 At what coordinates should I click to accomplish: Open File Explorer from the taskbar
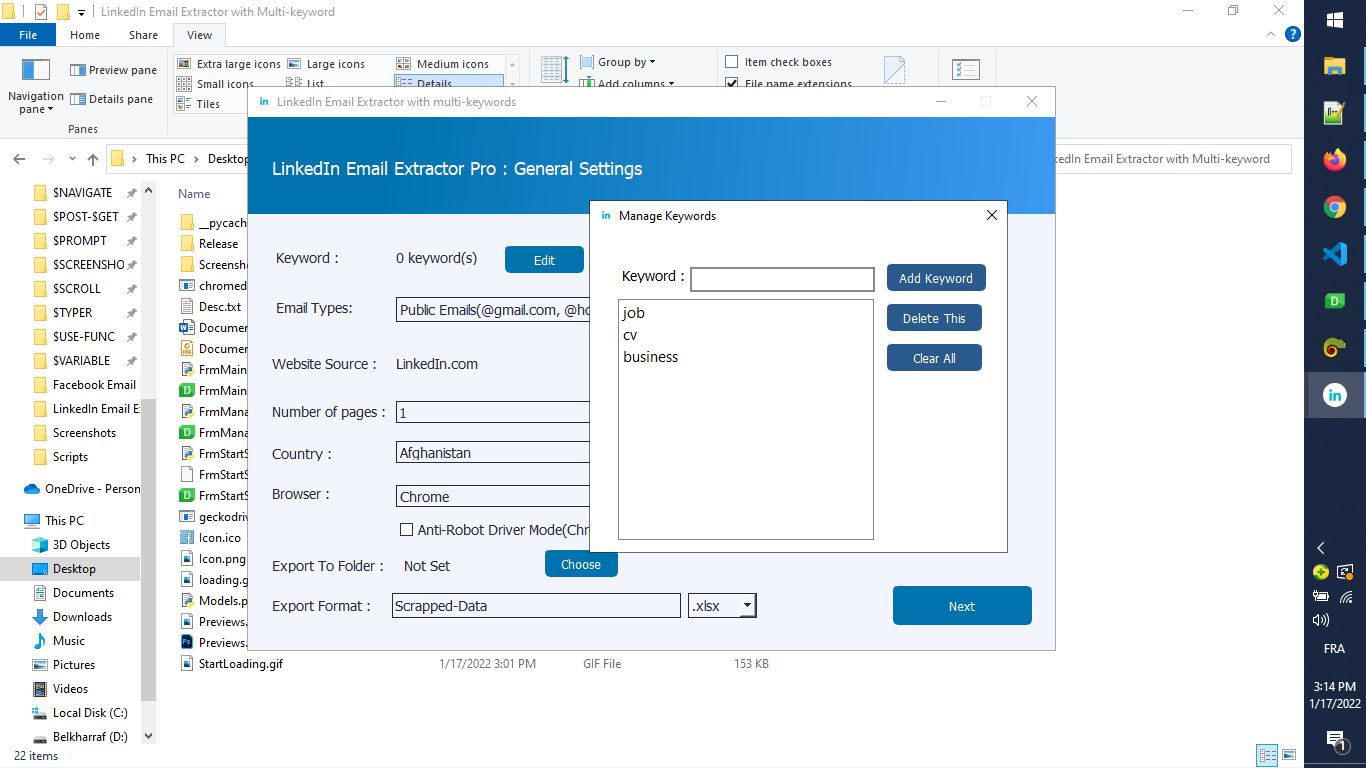1334,66
